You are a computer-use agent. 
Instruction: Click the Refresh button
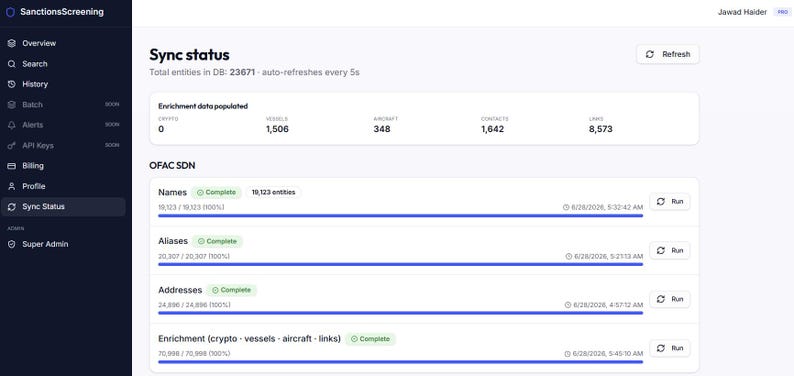667,54
